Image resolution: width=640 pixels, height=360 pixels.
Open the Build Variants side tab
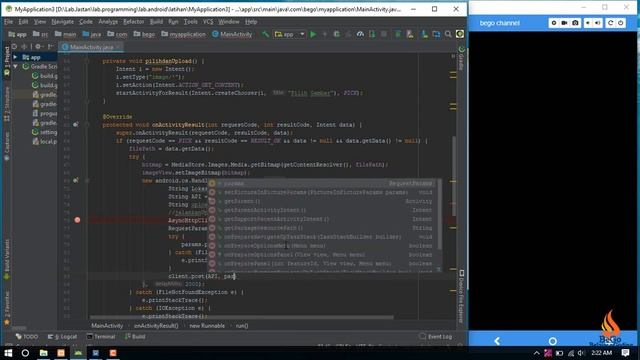(7, 259)
